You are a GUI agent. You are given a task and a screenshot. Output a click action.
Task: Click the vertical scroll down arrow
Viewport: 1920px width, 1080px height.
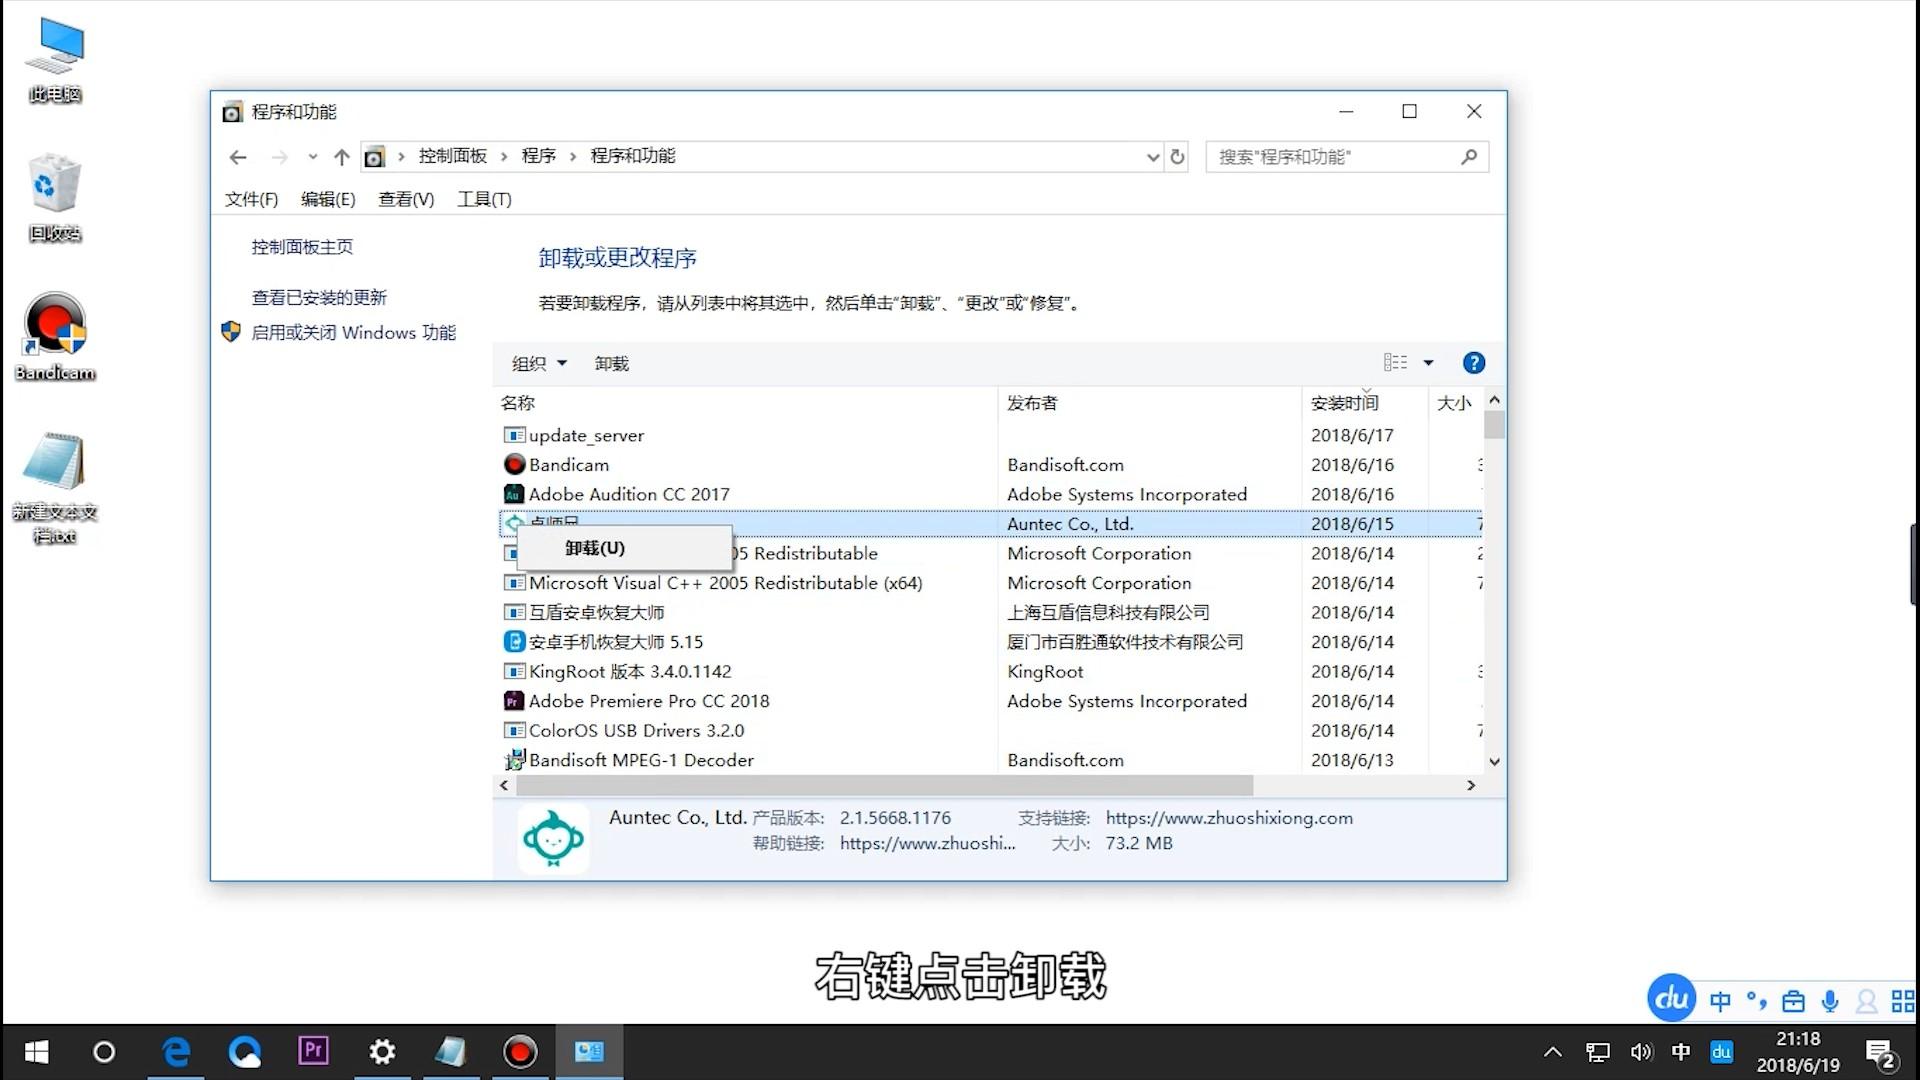pos(1494,761)
